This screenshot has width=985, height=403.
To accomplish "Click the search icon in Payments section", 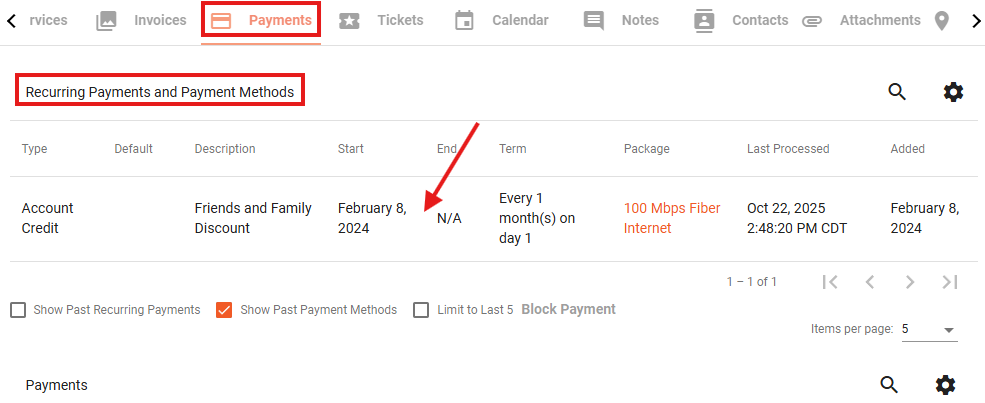I will [x=889, y=385].
